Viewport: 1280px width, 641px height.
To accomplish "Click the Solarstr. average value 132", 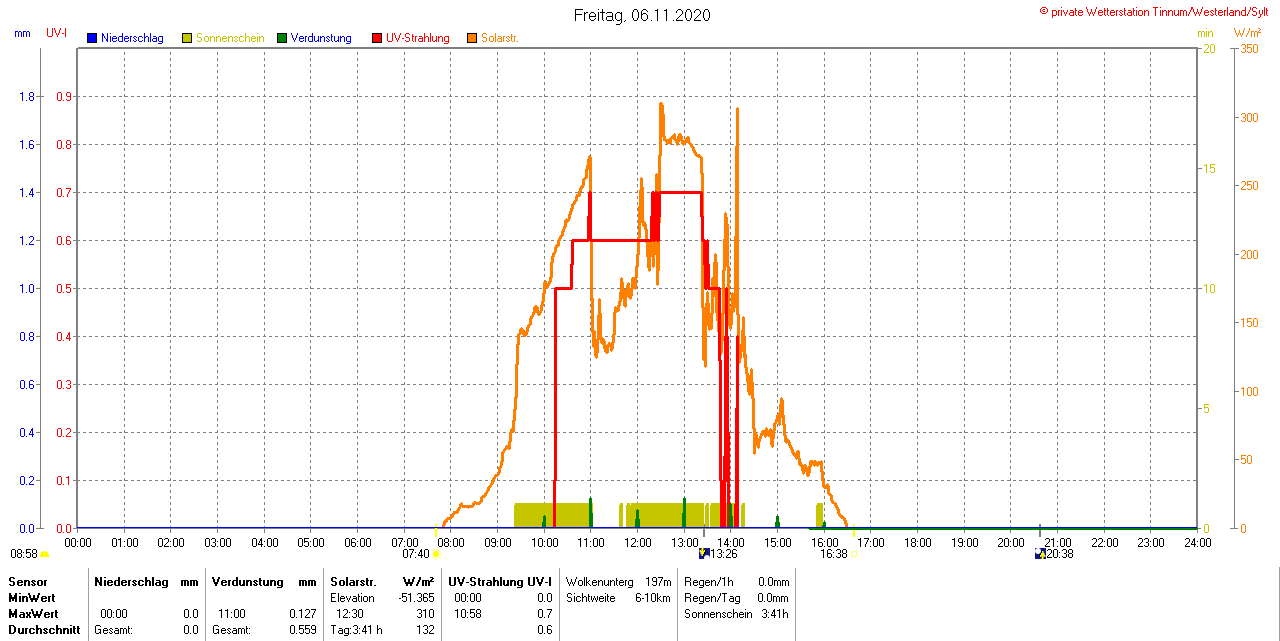I will (426, 630).
